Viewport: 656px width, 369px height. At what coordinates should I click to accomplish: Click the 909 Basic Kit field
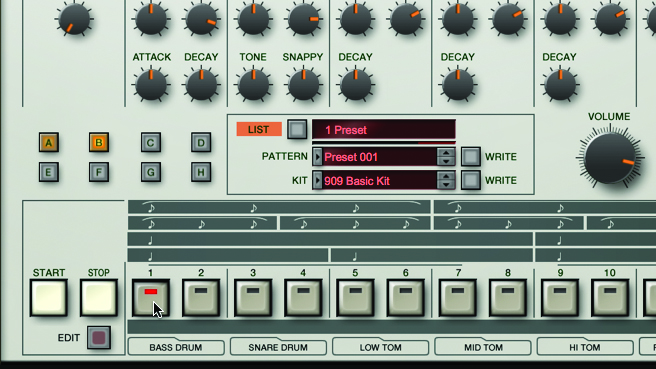pyautogui.click(x=379, y=181)
